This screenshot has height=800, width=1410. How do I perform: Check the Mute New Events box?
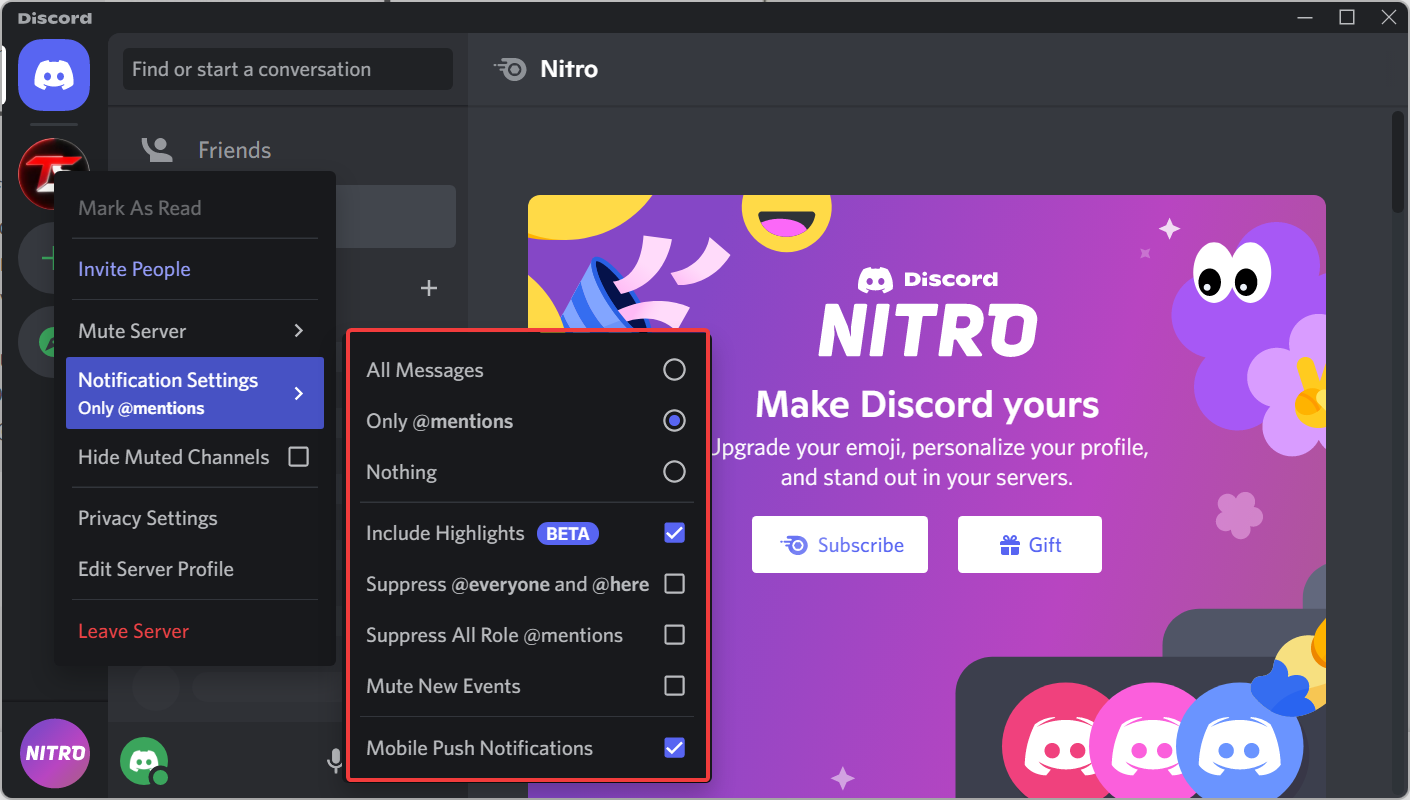(675, 686)
